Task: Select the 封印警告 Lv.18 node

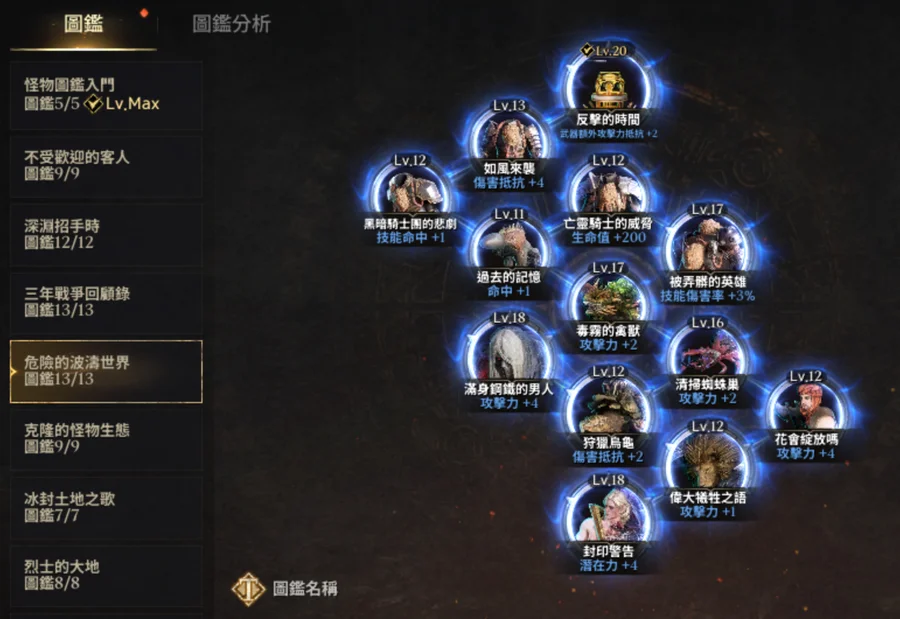Action: point(608,514)
